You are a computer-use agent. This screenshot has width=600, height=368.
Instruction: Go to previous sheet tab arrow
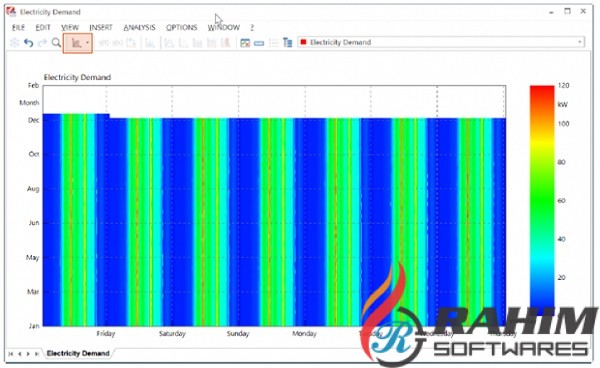(20, 354)
